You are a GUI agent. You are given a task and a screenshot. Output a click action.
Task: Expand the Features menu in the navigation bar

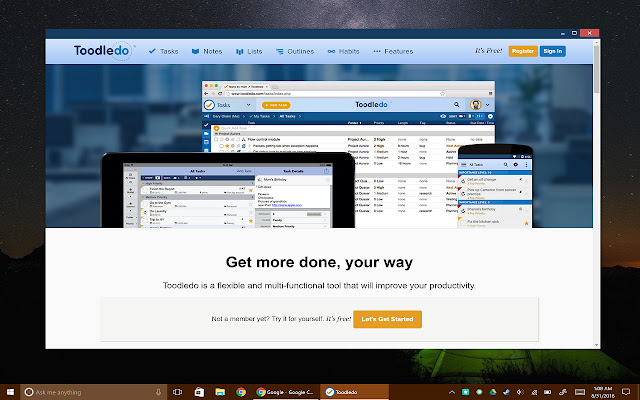393,51
